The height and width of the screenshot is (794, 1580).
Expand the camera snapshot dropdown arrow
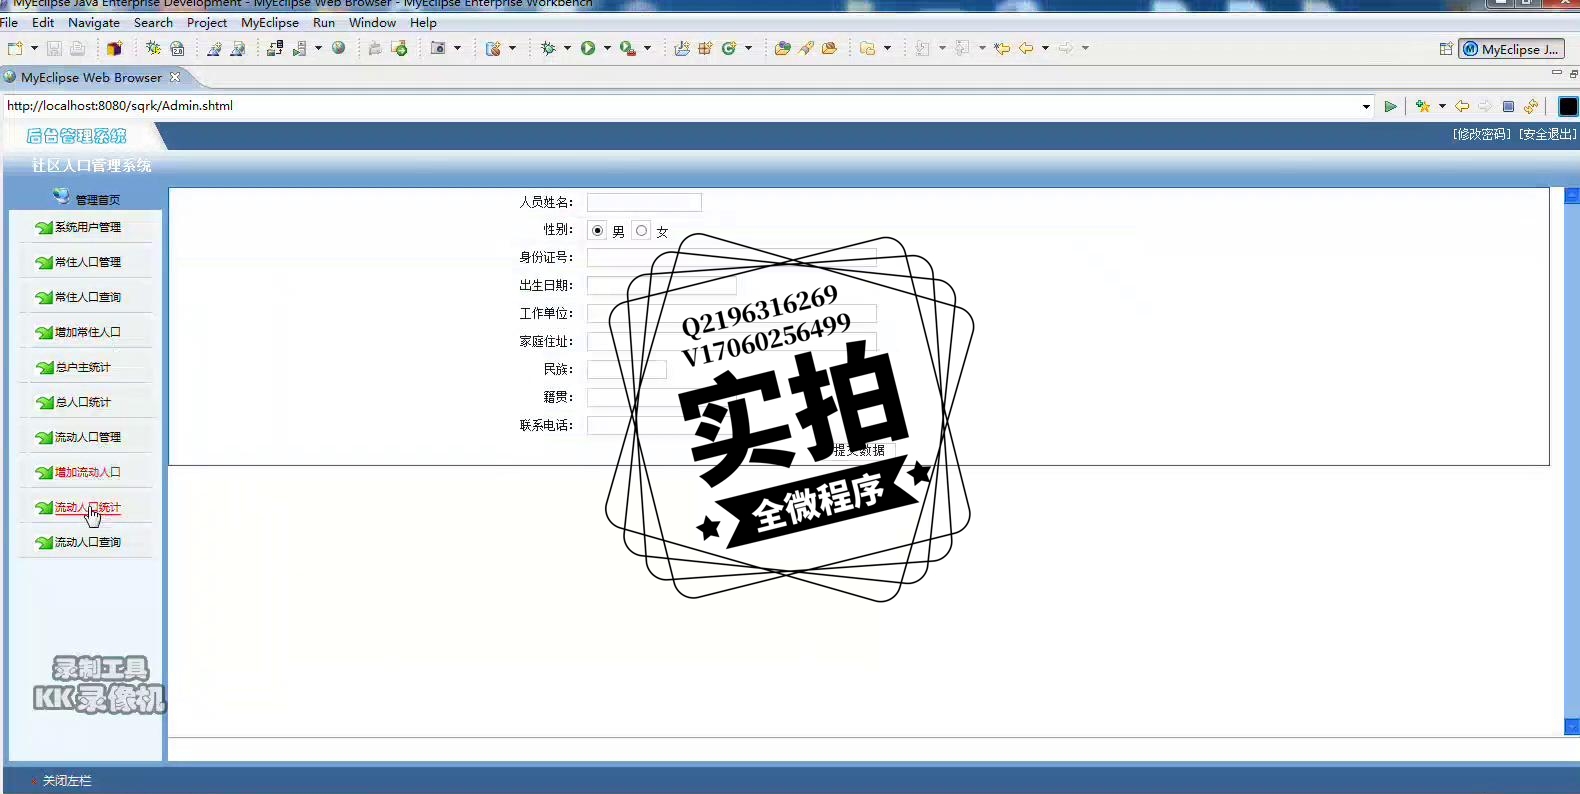click(457, 48)
